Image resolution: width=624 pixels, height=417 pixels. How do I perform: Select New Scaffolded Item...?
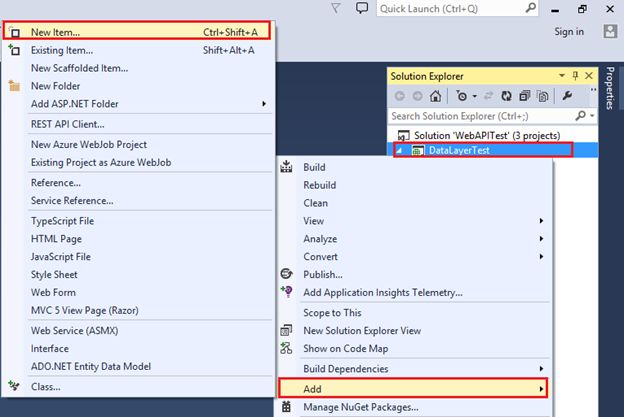(x=137, y=68)
